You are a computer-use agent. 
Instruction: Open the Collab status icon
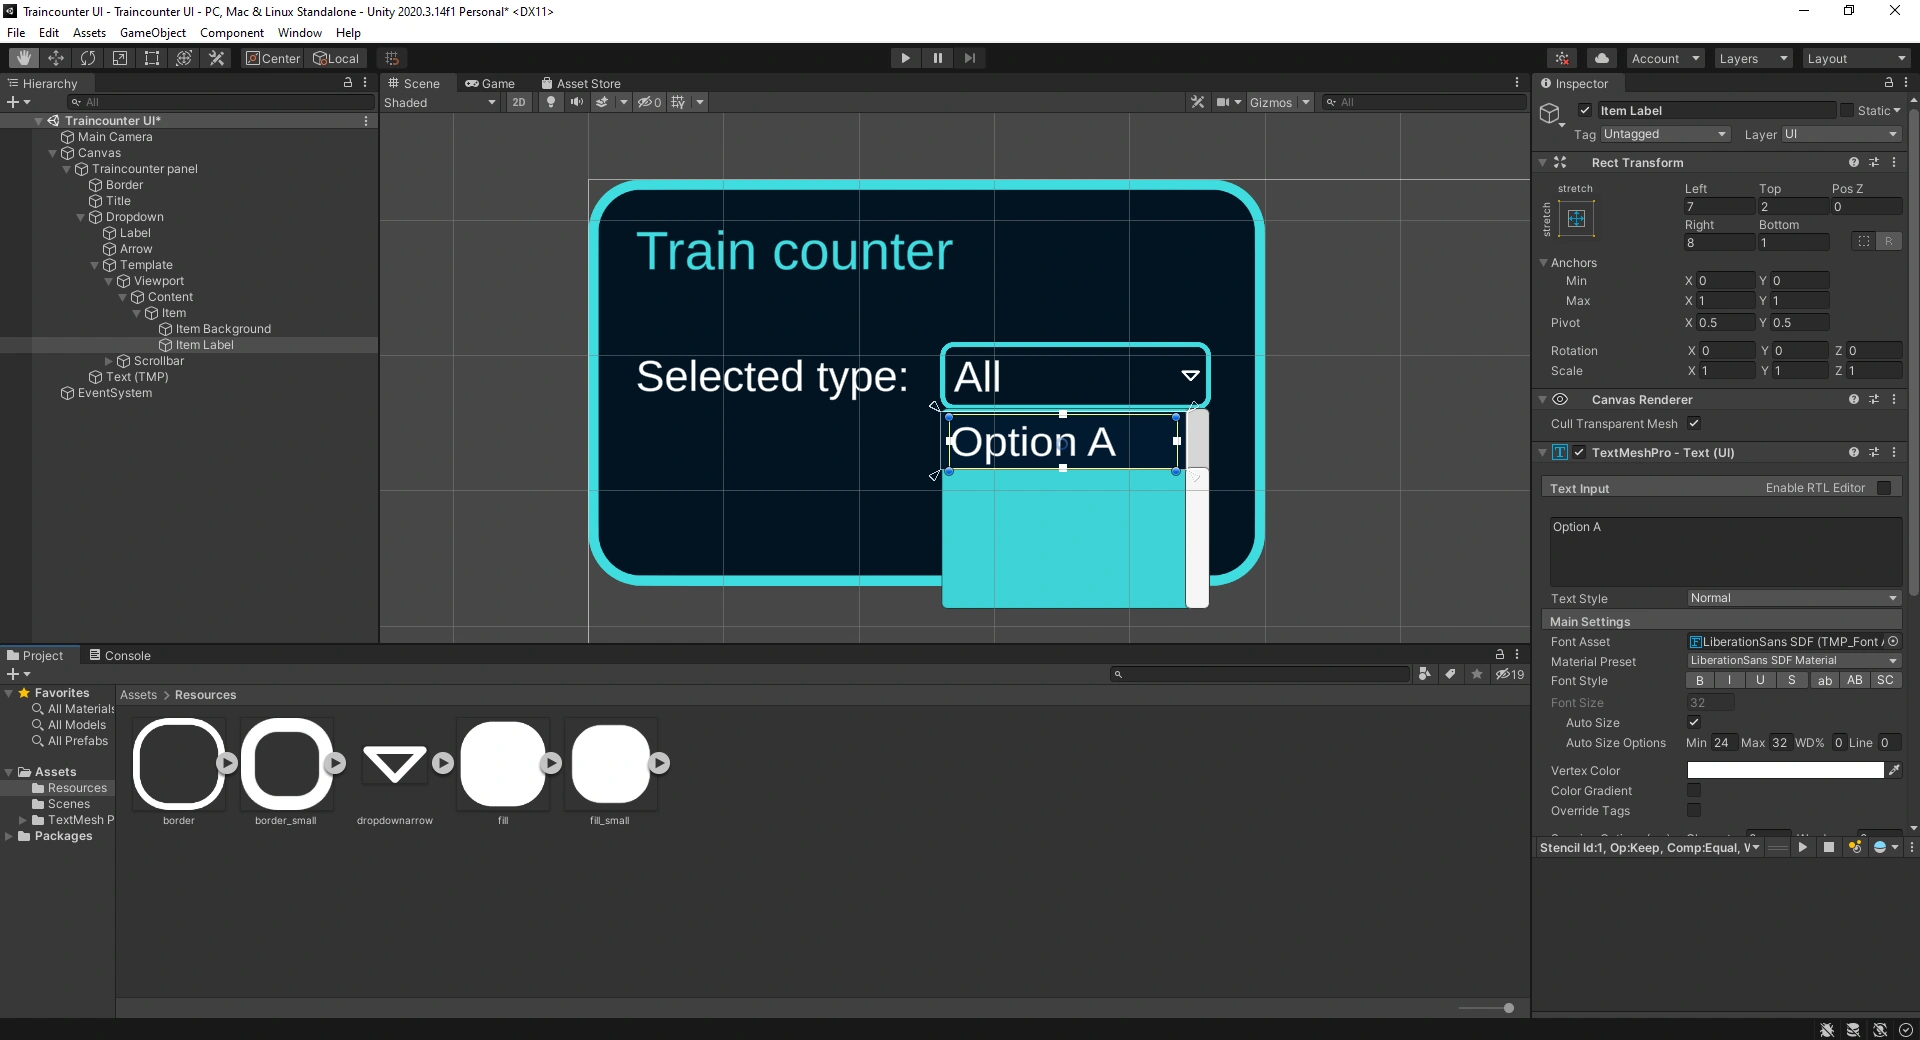coord(1562,58)
